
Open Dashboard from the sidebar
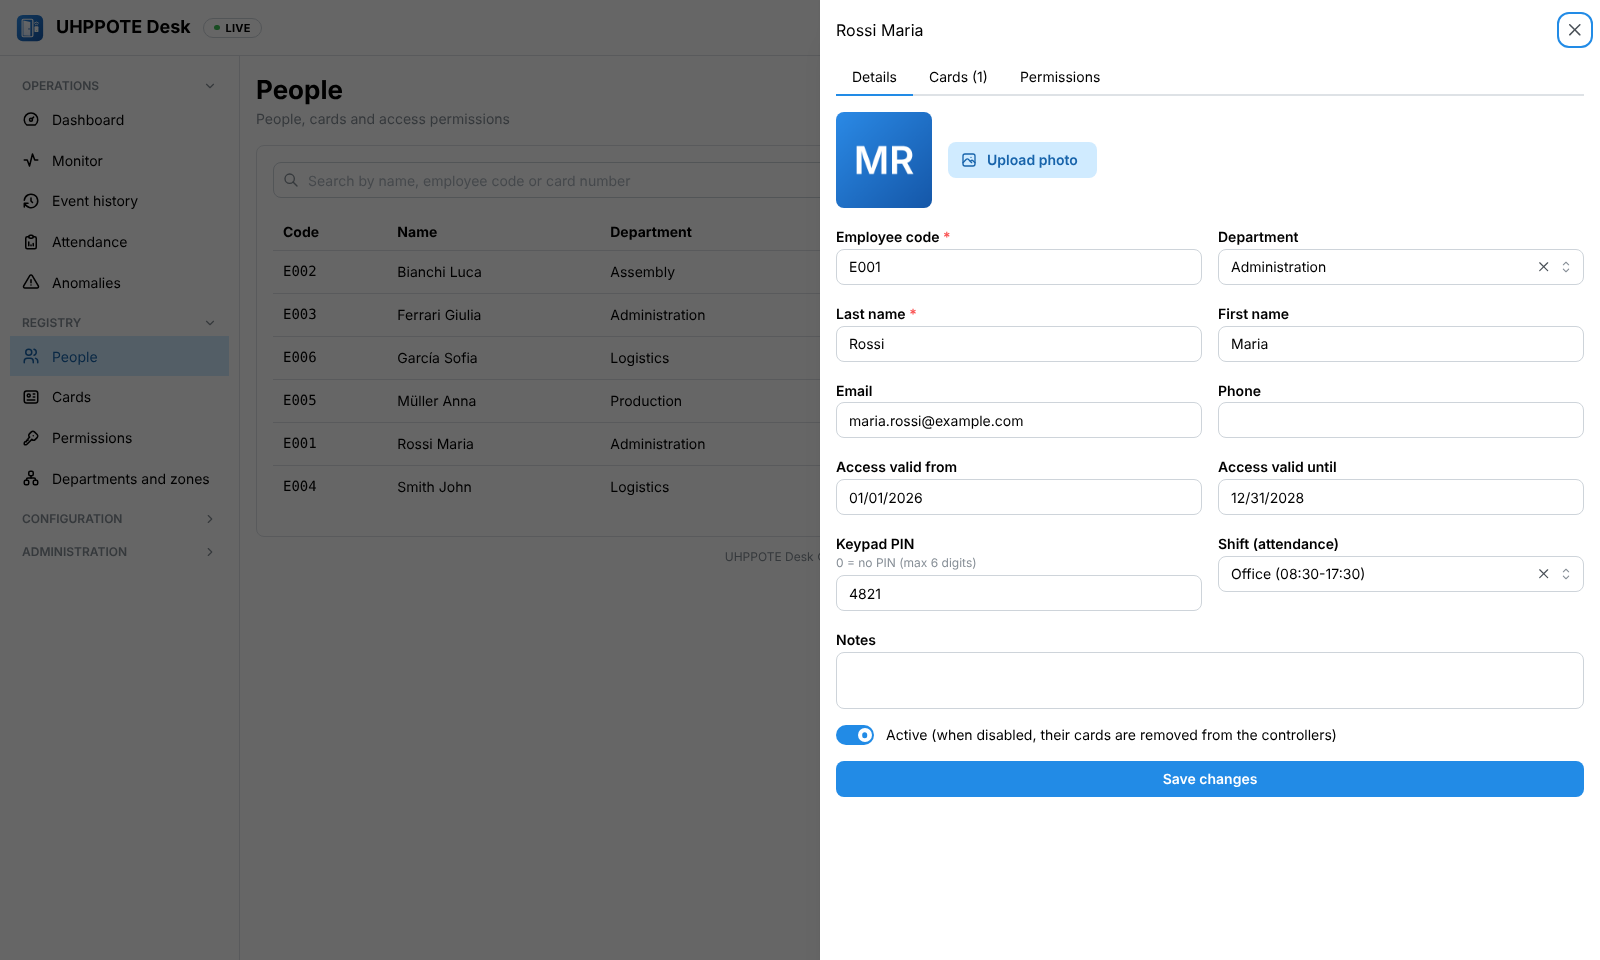tap(119, 120)
